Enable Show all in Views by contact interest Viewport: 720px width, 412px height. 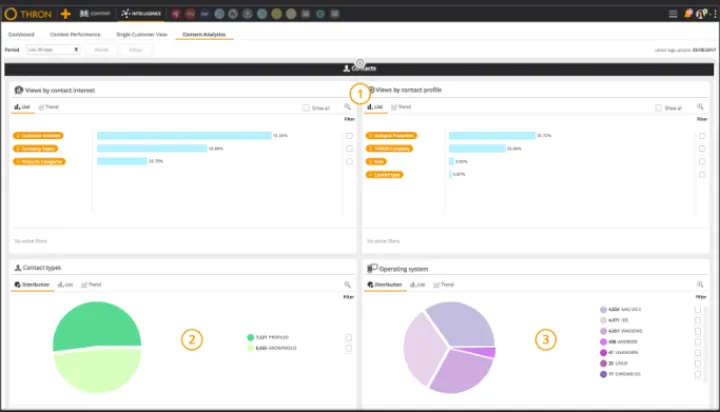click(306, 107)
